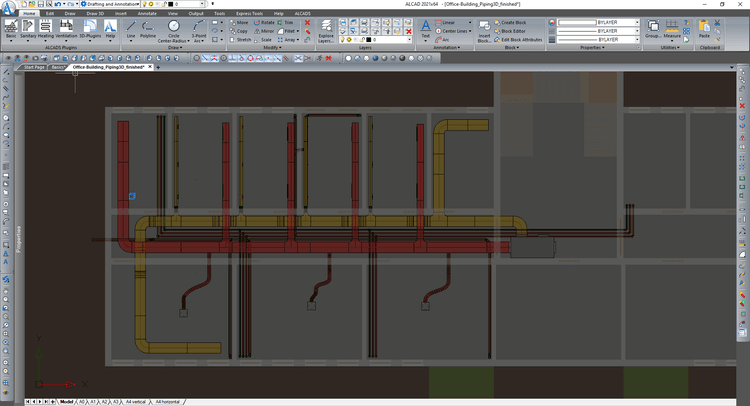750x406 pixels.
Task: Expand the Circle Center-Radius dropdown arrow
Action: 188,41
